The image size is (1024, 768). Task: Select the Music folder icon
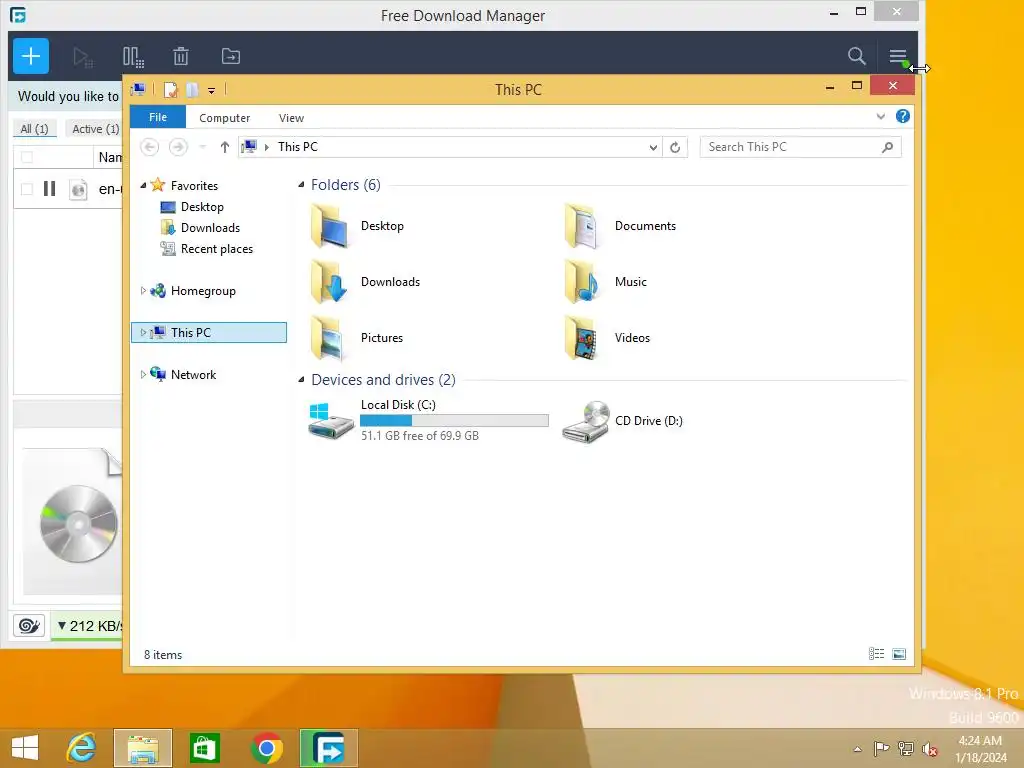click(581, 282)
